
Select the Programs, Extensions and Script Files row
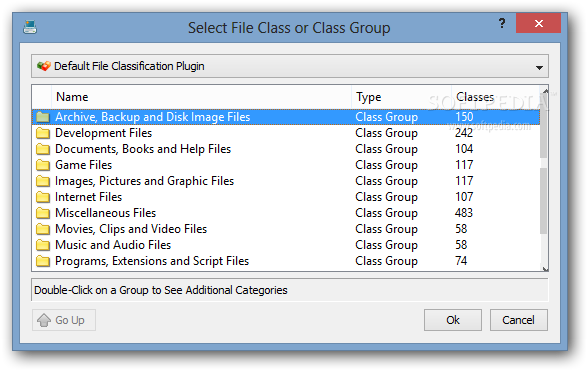pos(286,261)
